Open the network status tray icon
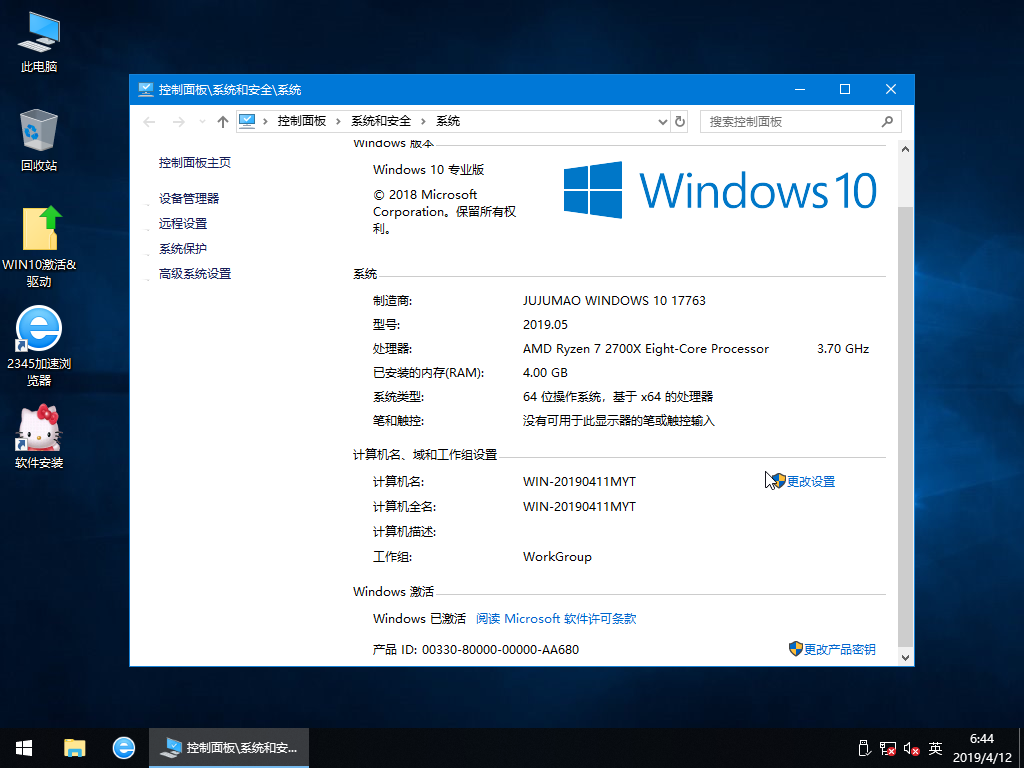1024x768 pixels. (888, 748)
